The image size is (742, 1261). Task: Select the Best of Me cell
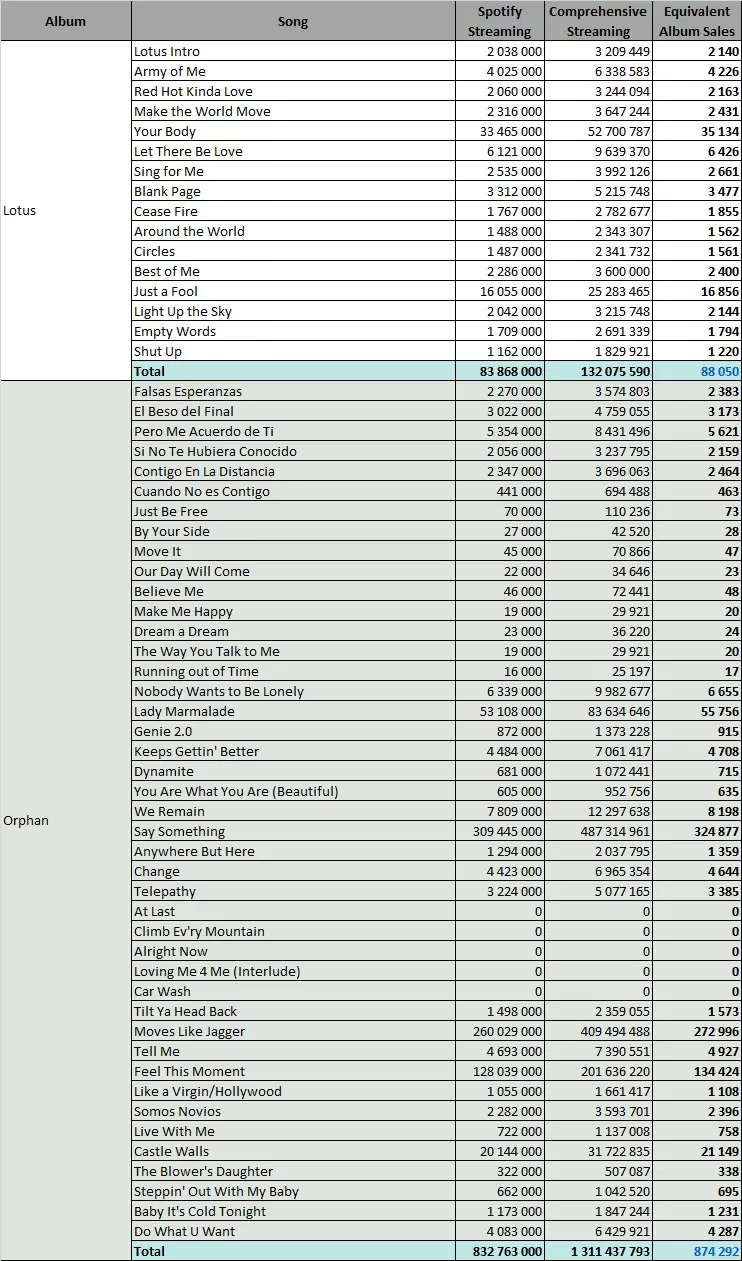point(293,271)
